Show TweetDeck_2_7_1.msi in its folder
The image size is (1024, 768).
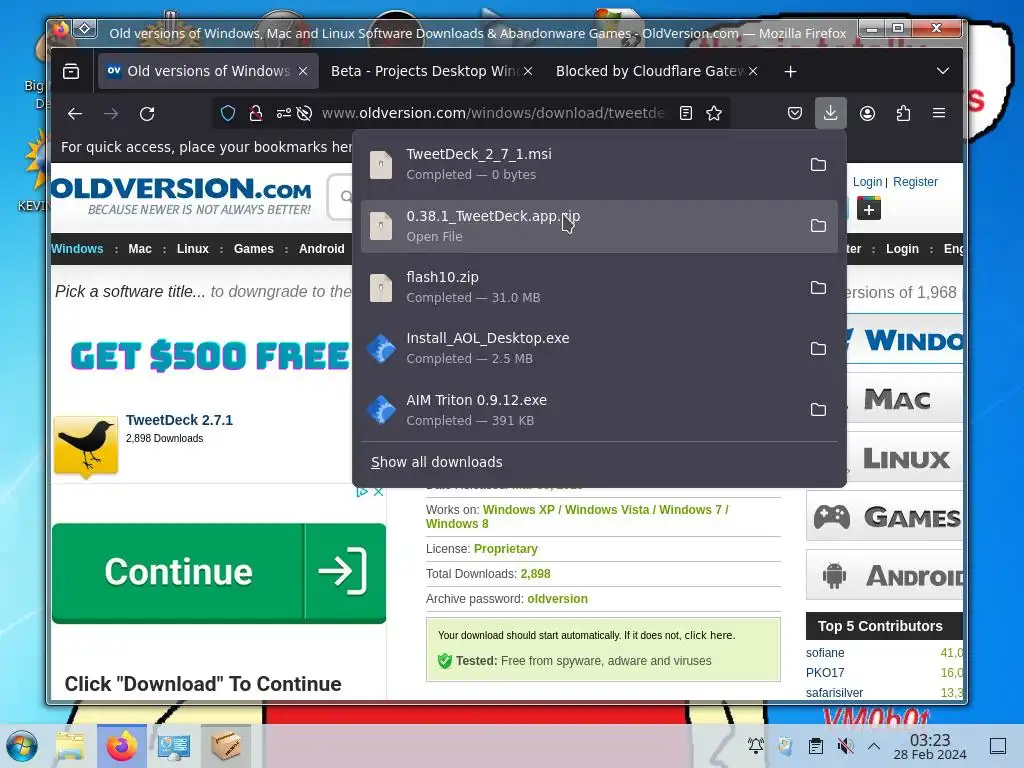point(818,165)
